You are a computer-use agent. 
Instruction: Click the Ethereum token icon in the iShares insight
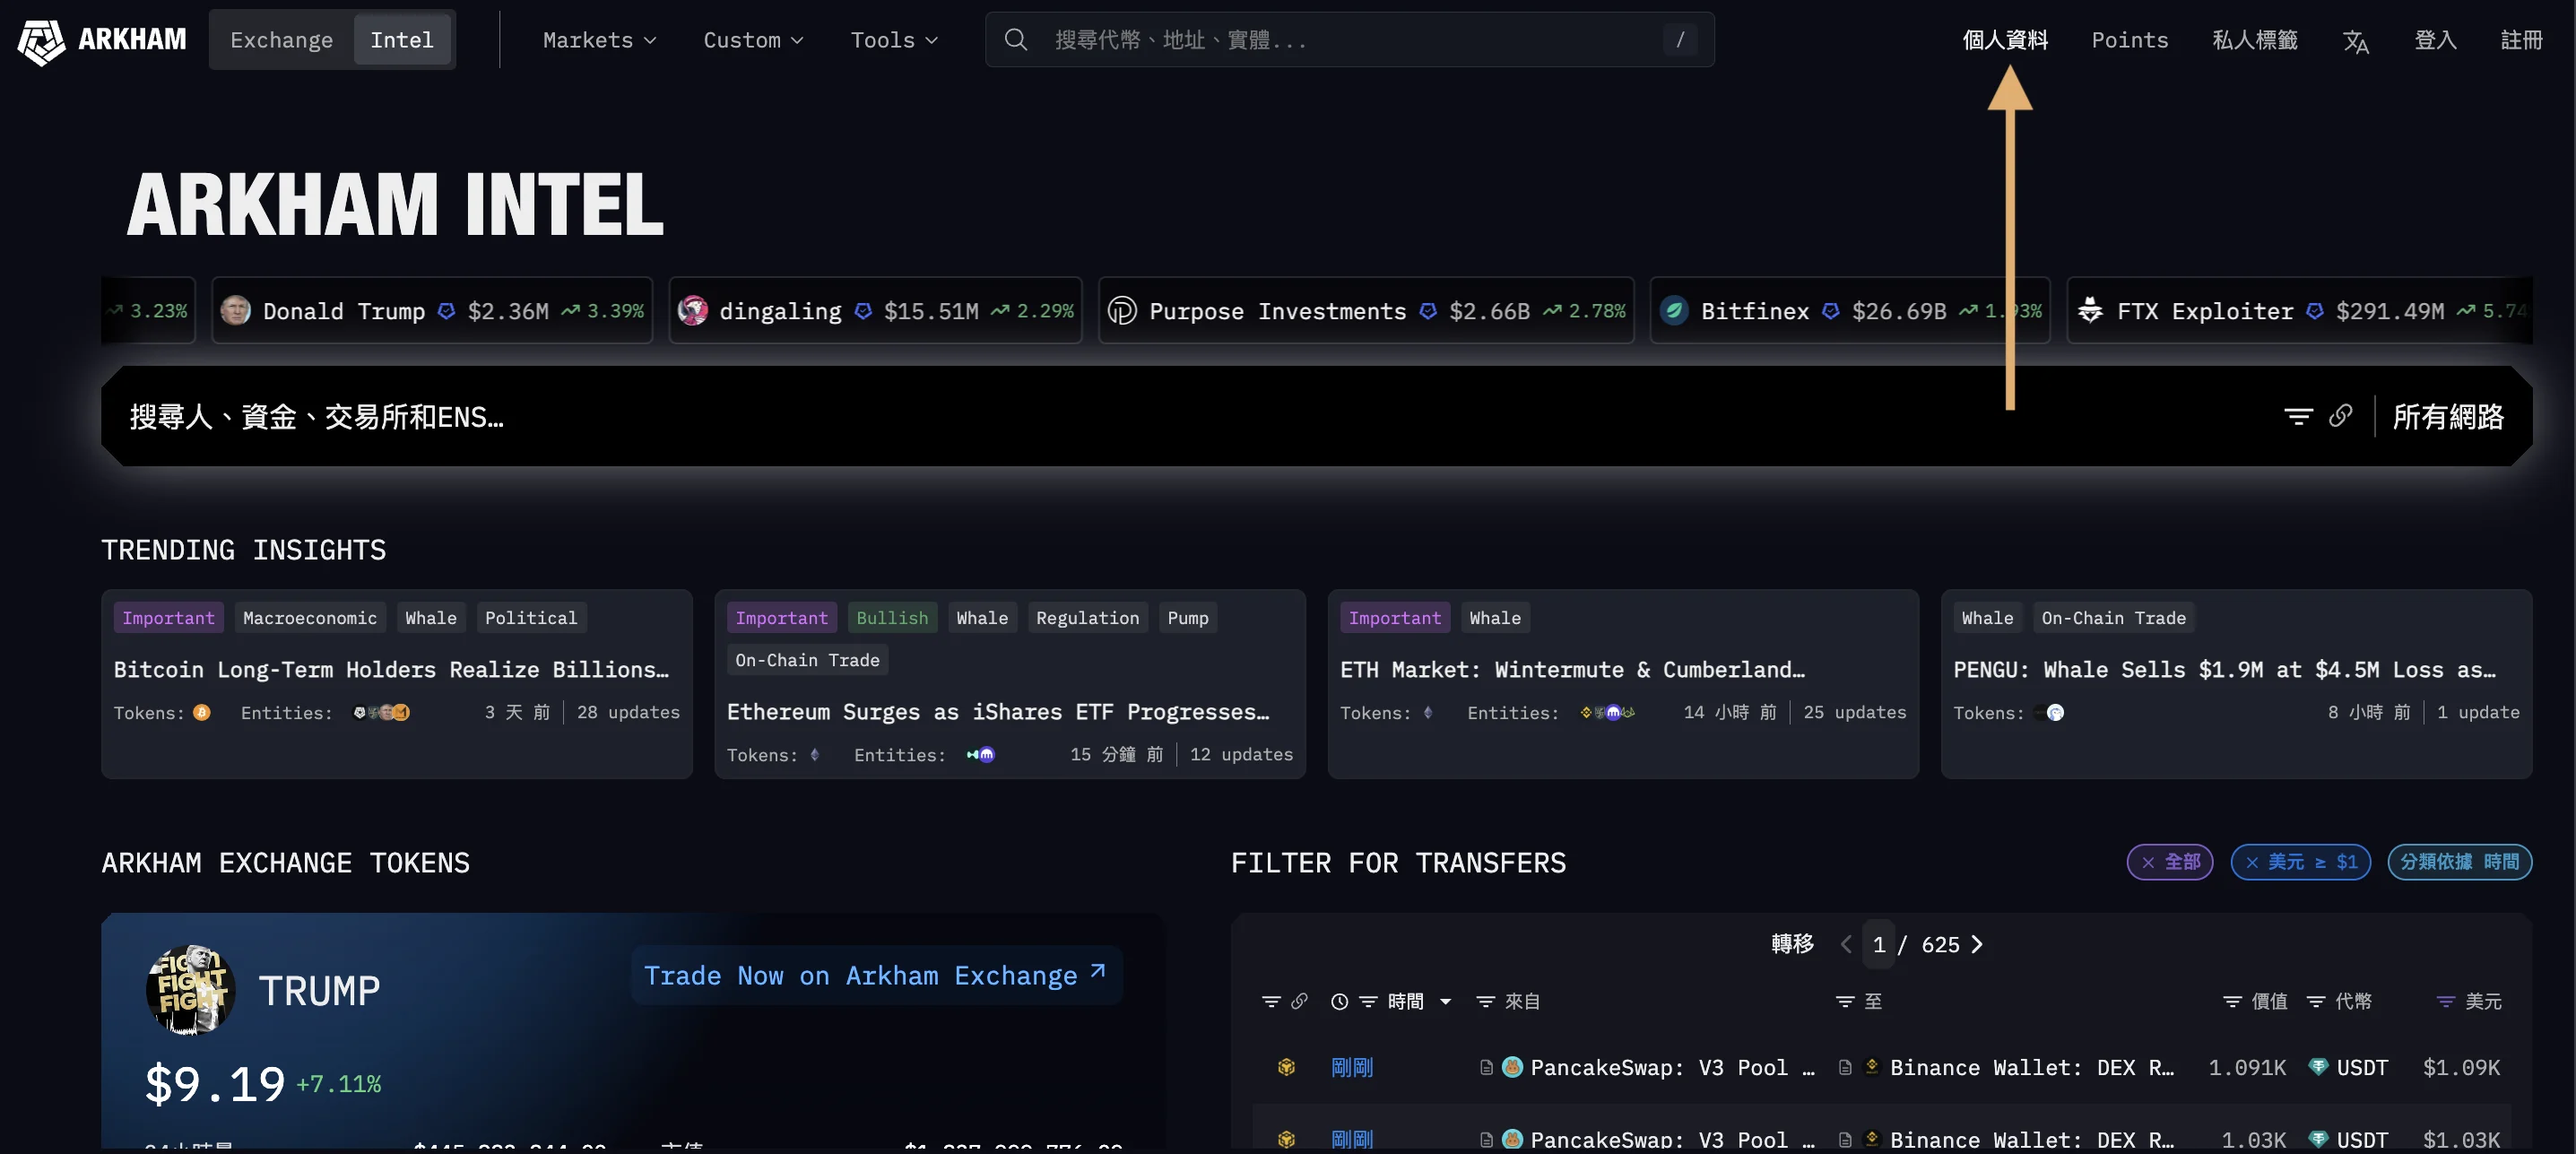(x=815, y=755)
